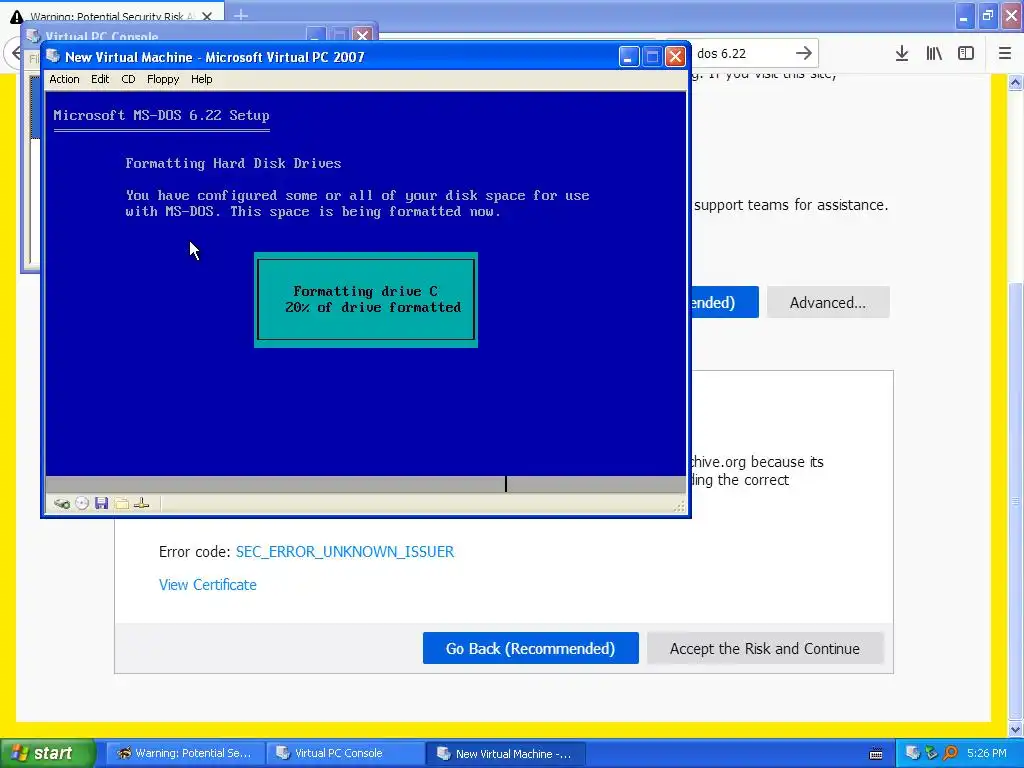
Task: Click the Virtual PC Console title bar icon
Action: click(x=33, y=35)
